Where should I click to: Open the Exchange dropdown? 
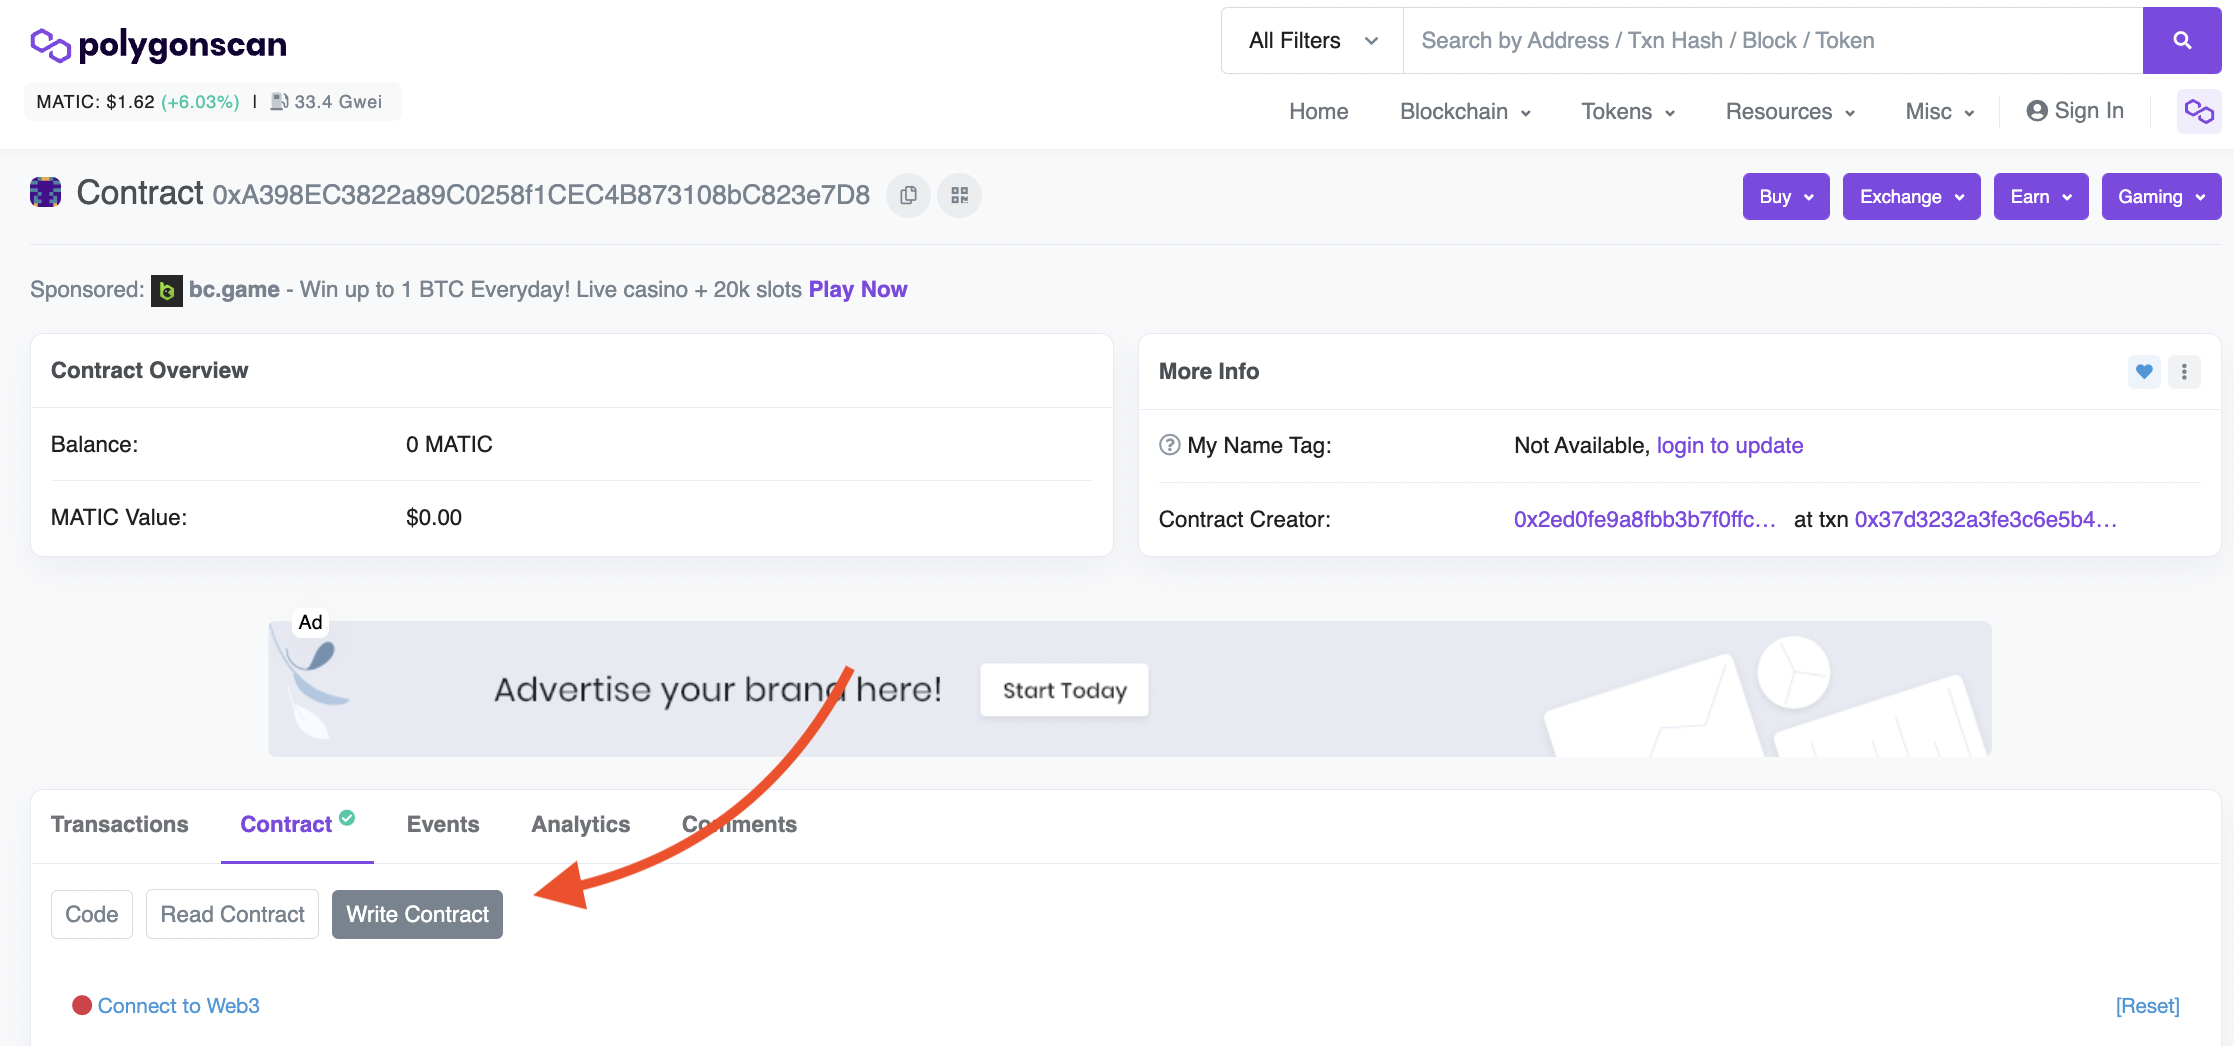1911,197
